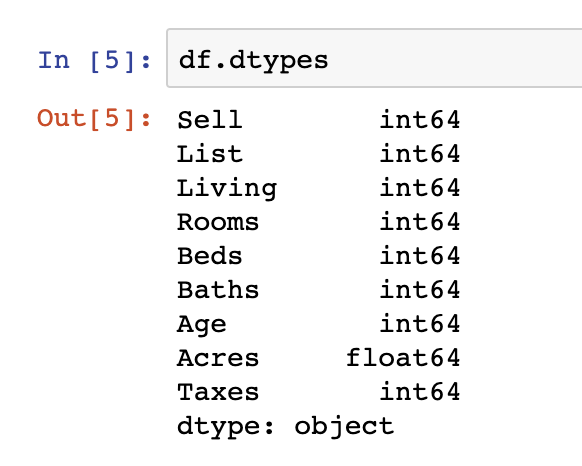Screen dimensions: 582x466
Task: Click the Sell row in output
Action: (318, 120)
